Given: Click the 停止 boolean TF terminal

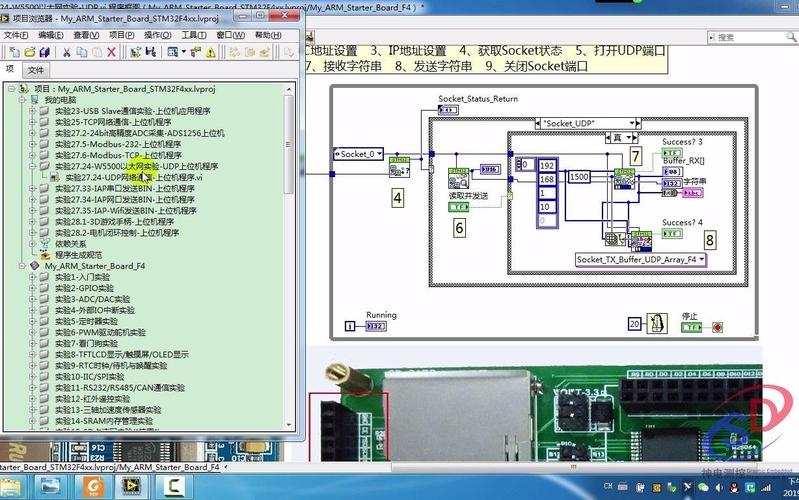Looking at the screenshot, I should [x=692, y=327].
